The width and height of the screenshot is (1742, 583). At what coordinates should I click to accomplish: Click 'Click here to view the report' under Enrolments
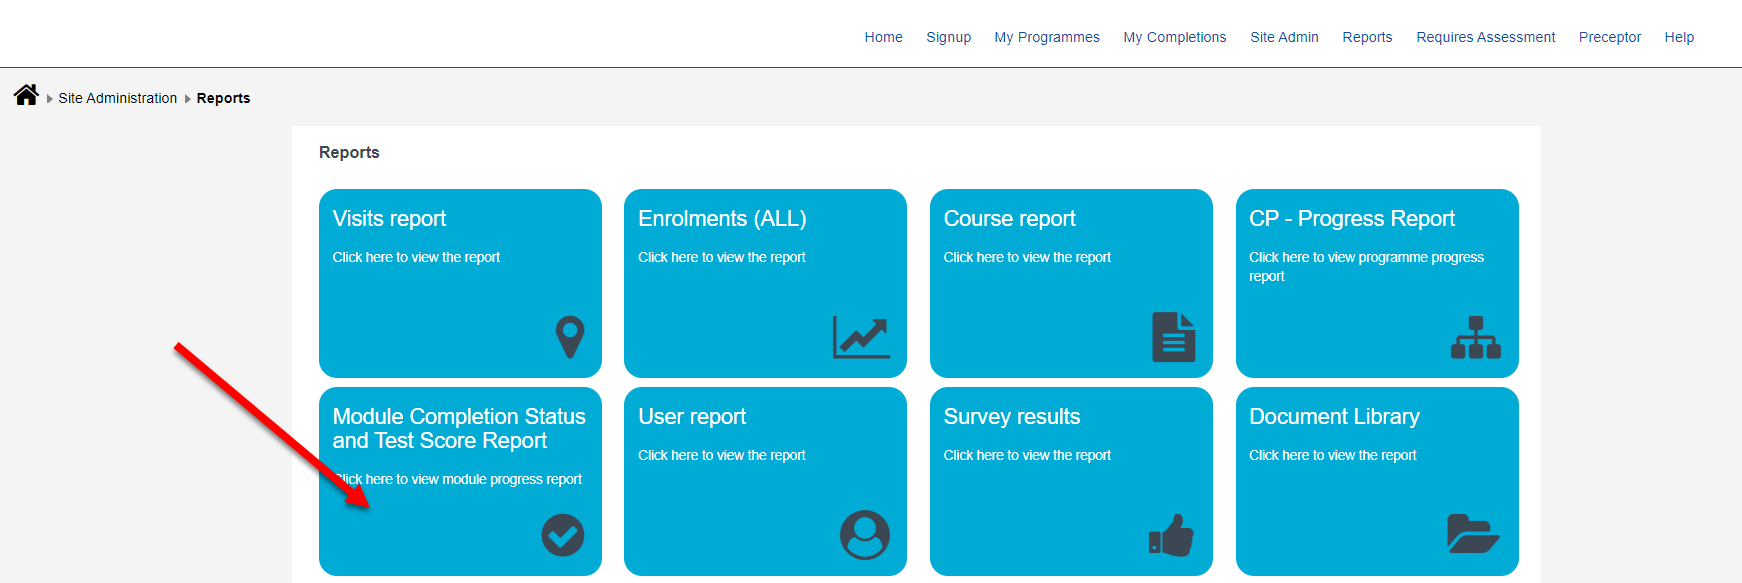pyautogui.click(x=722, y=257)
